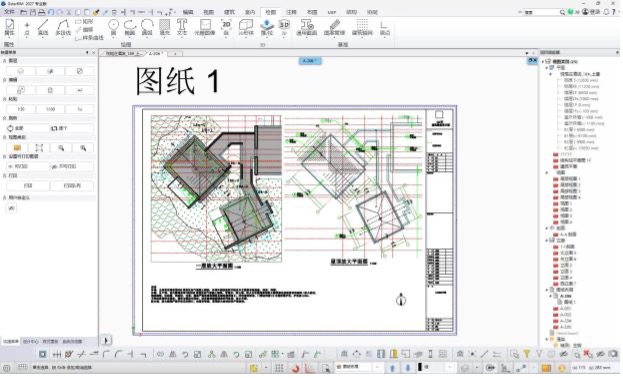Image resolution: width=623 pixels, height=378 pixels.
Task: Collapse the 平面 node in project tree
Action: click(x=547, y=68)
